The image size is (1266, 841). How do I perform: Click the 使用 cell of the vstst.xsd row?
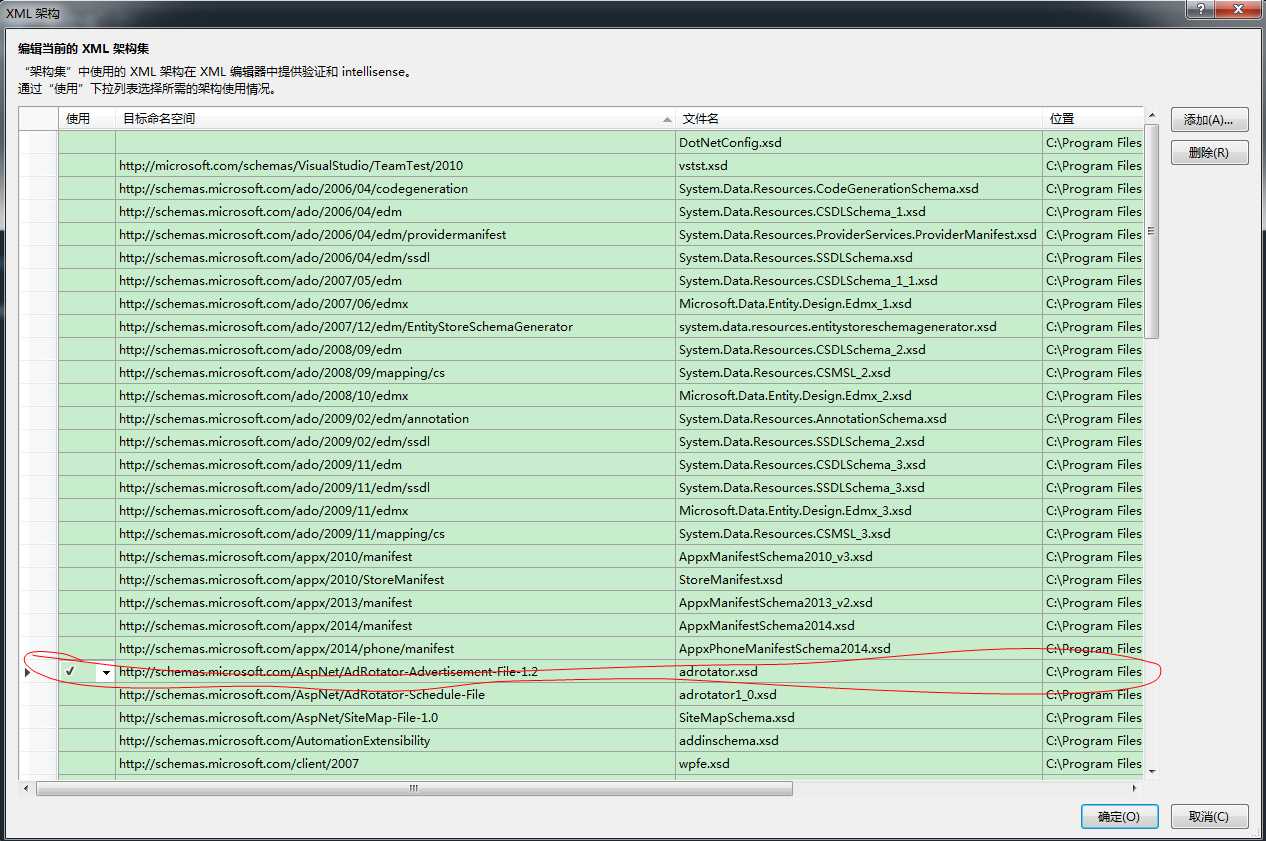pyautogui.click(x=87, y=166)
